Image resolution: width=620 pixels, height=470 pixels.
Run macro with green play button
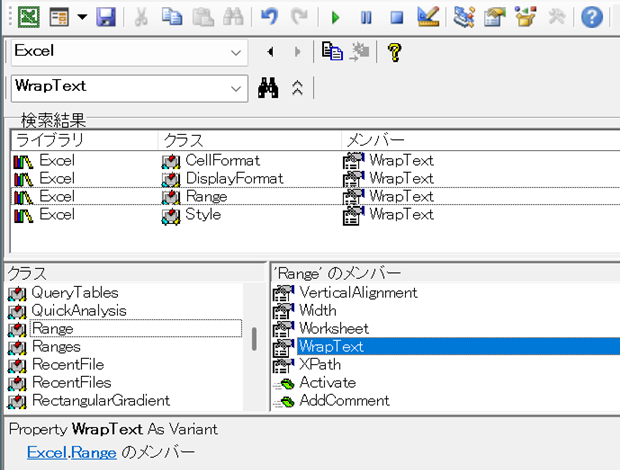click(335, 17)
